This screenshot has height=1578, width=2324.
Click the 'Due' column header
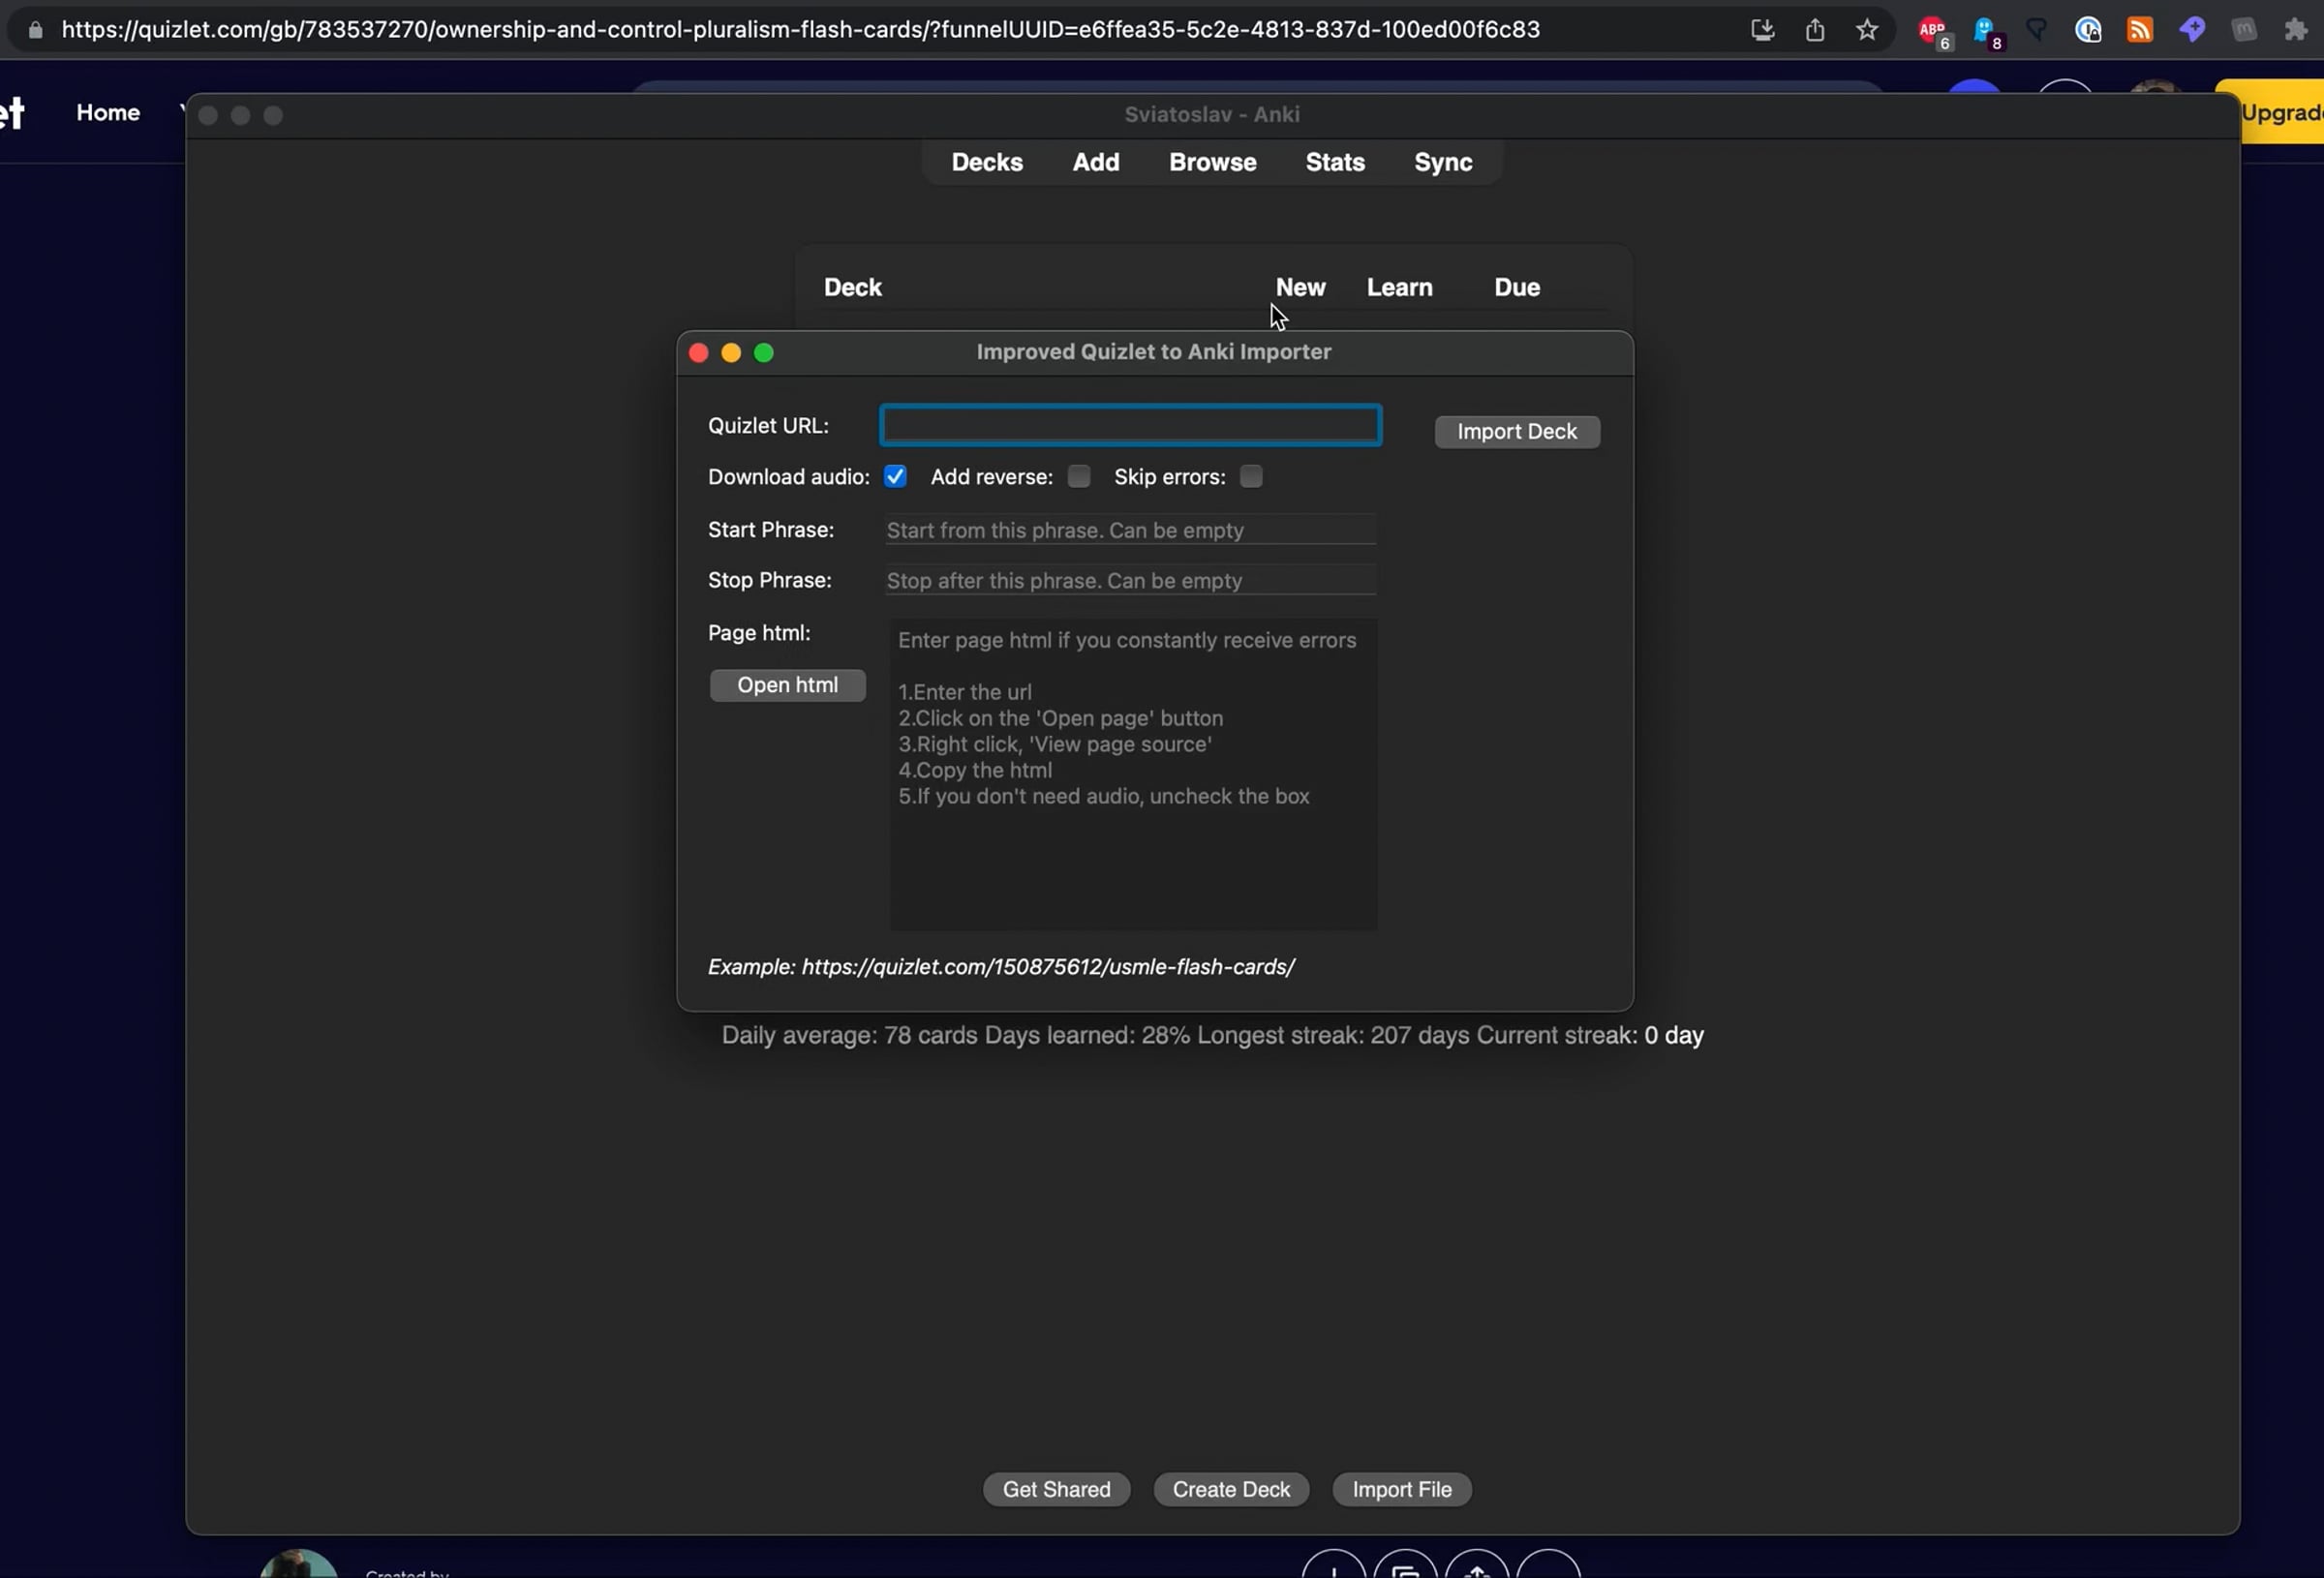tap(1517, 288)
